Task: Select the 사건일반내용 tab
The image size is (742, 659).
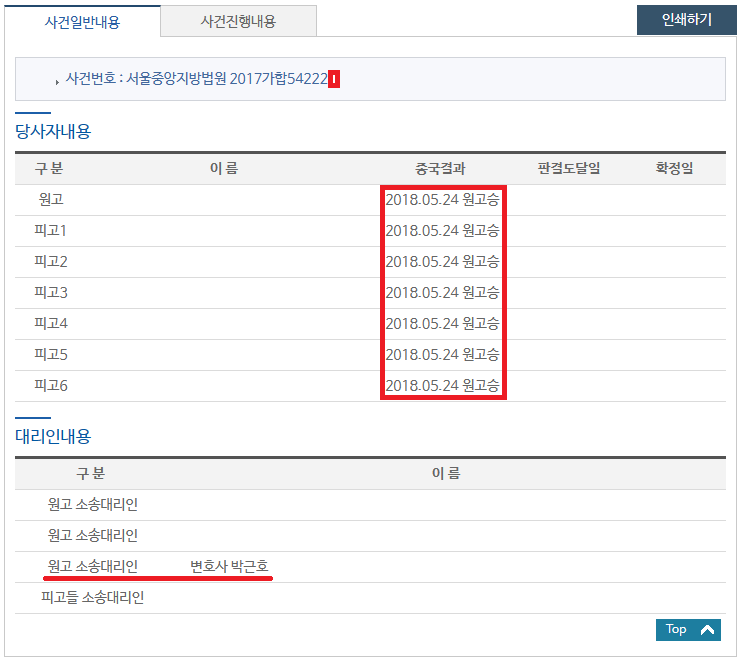Action: [82, 21]
